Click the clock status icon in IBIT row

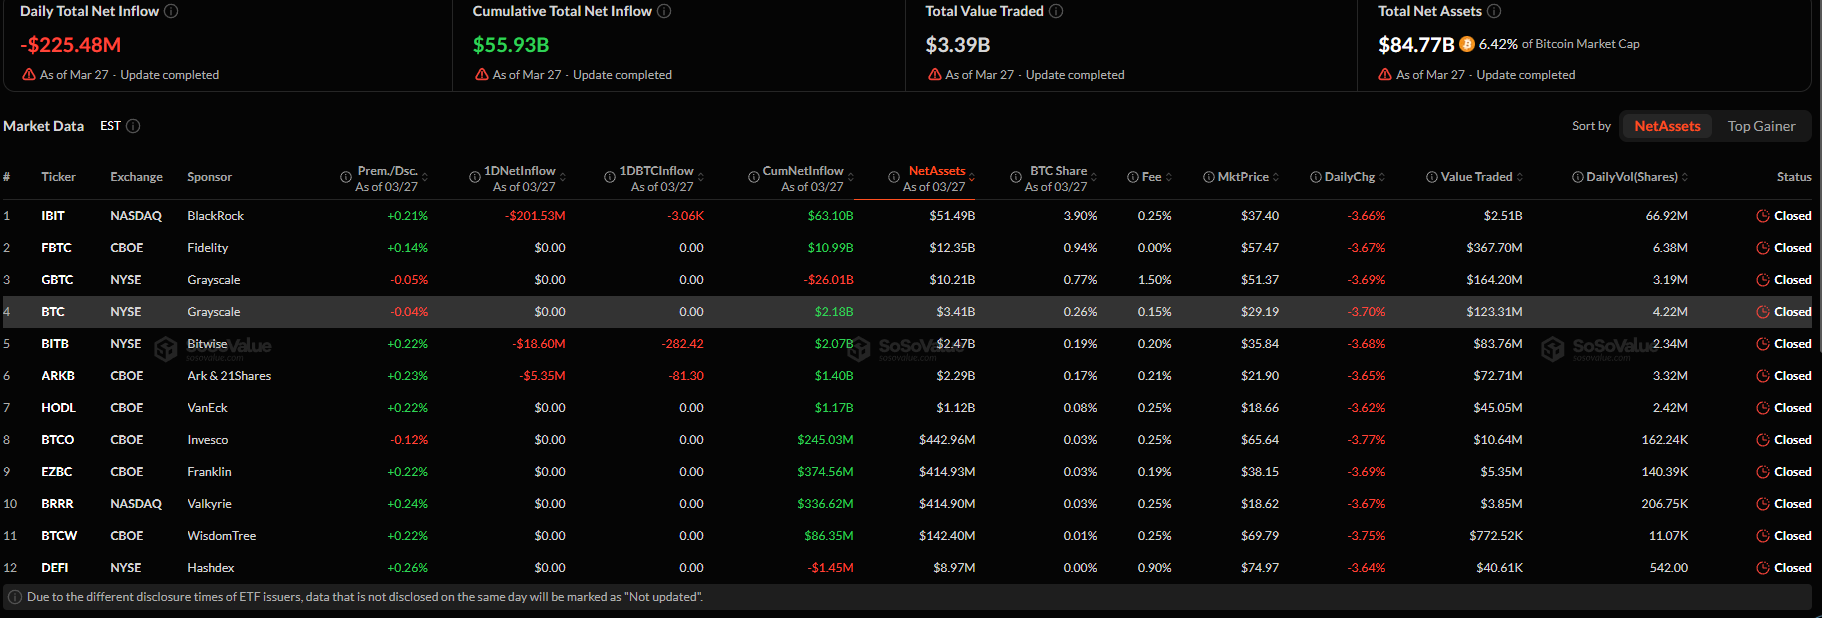click(x=1763, y=216)
